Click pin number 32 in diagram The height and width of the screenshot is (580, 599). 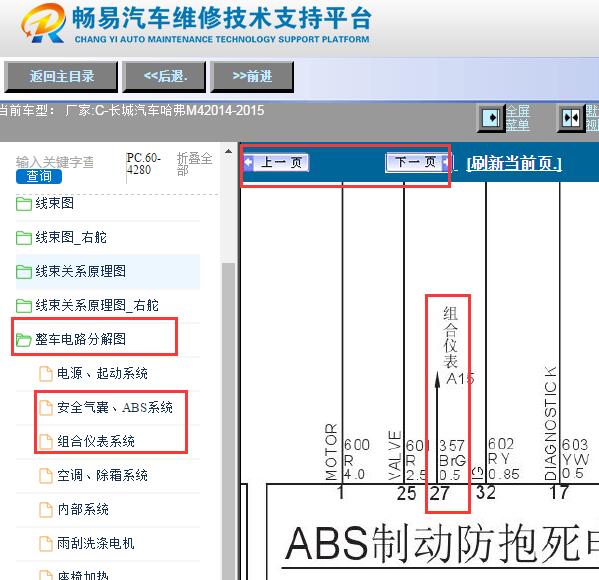coord(486,492)
